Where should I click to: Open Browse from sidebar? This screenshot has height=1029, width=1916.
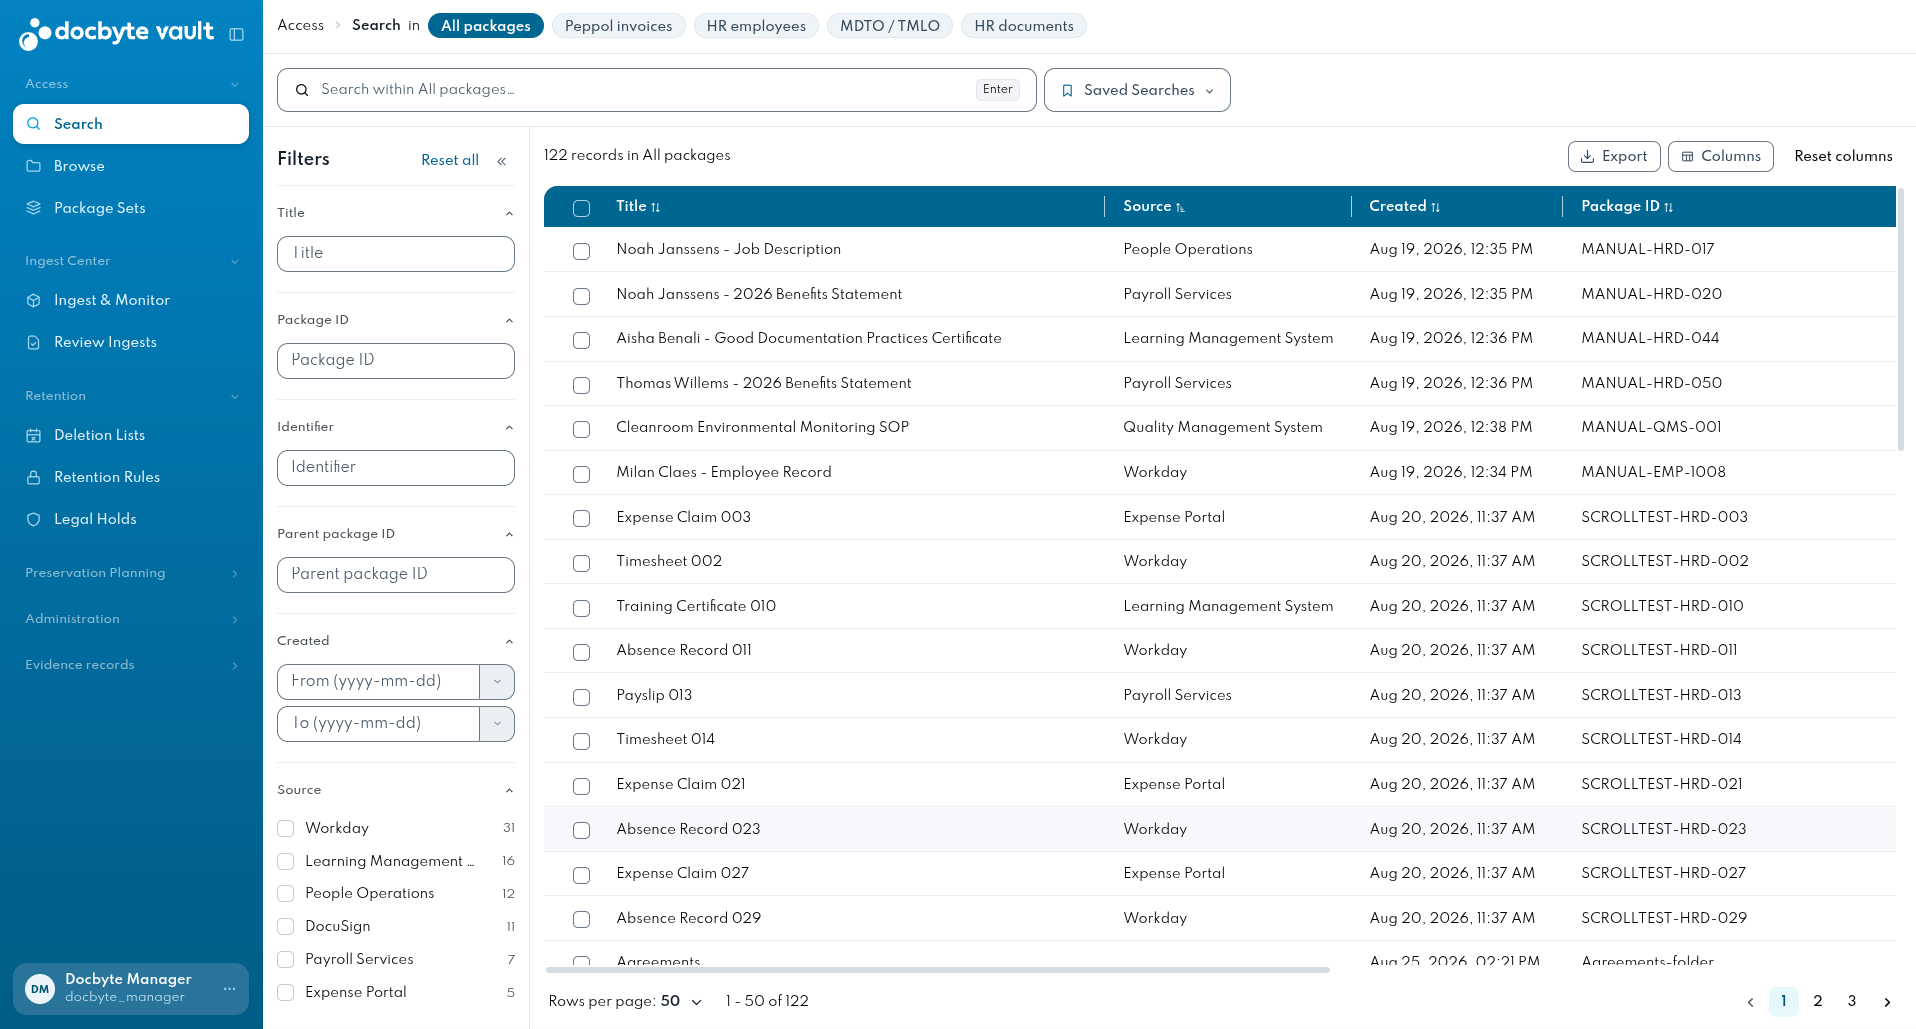click(x=131, y=166)
